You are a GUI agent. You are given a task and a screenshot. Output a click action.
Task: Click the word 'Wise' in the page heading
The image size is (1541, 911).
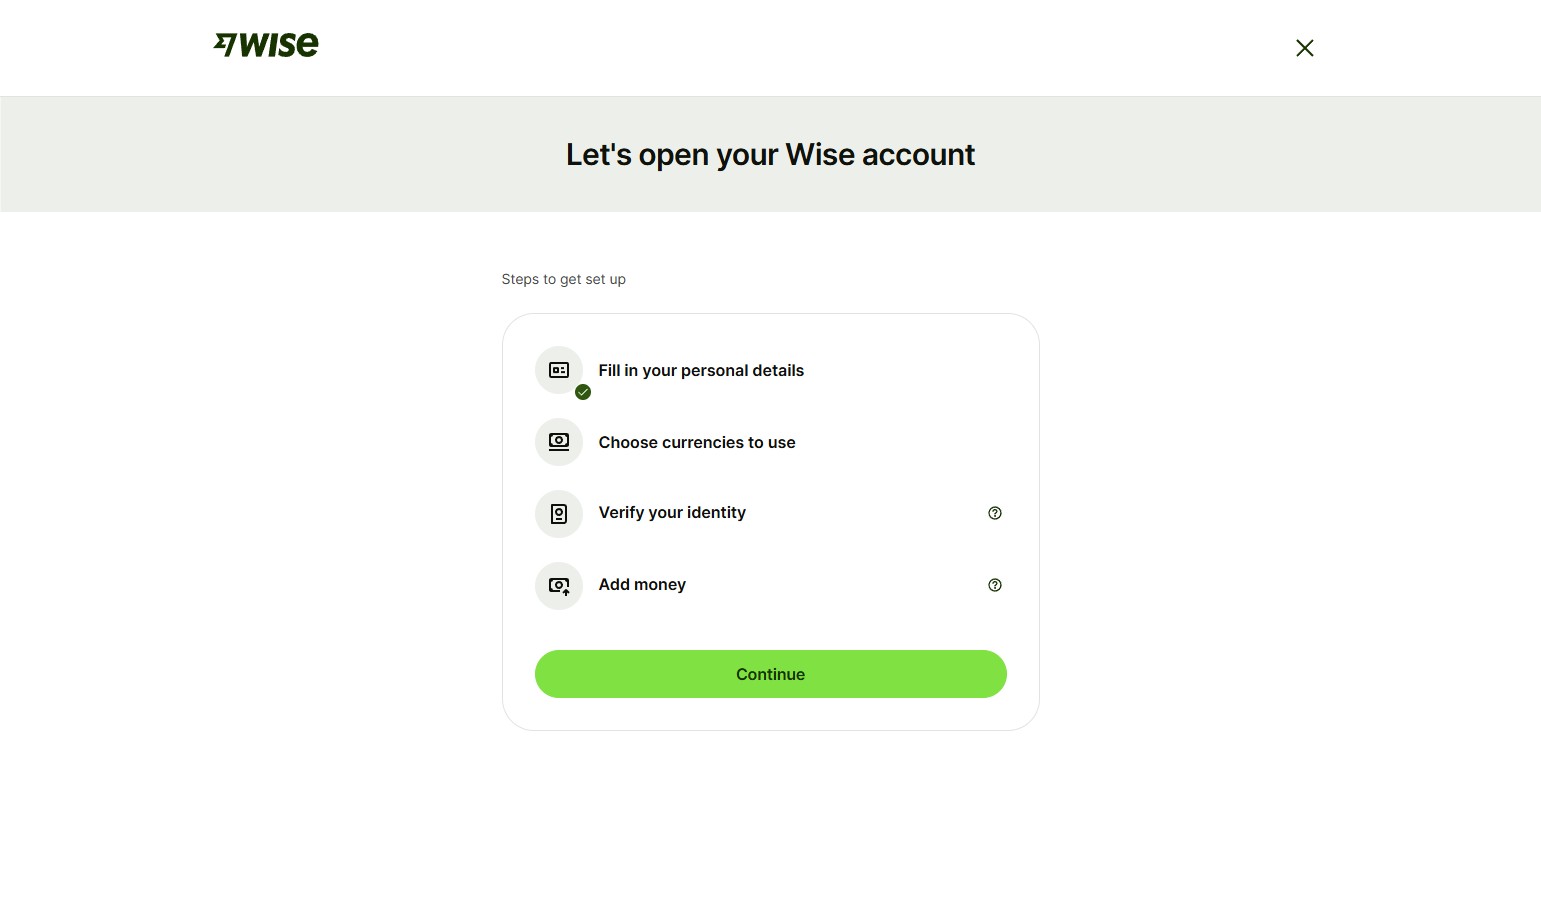[x=819, y=155]
